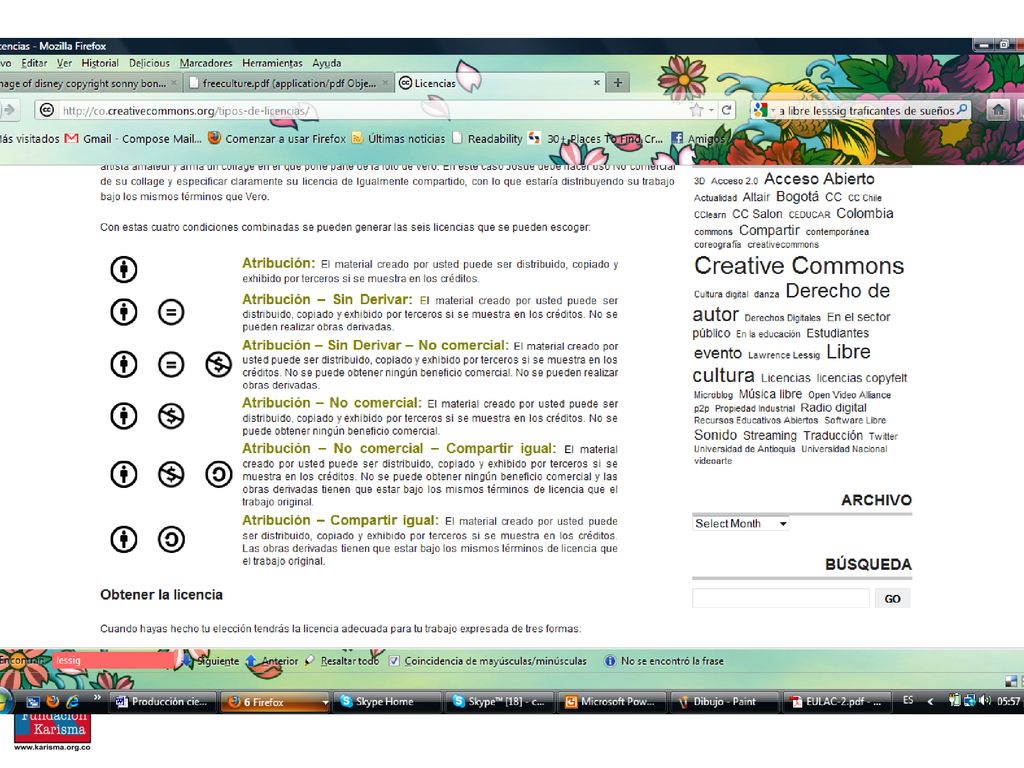Viewport: 1024px width, 768px height.
Task: Open the Bogotá tag
Action: pyautogui.click(x=797, y=197)
